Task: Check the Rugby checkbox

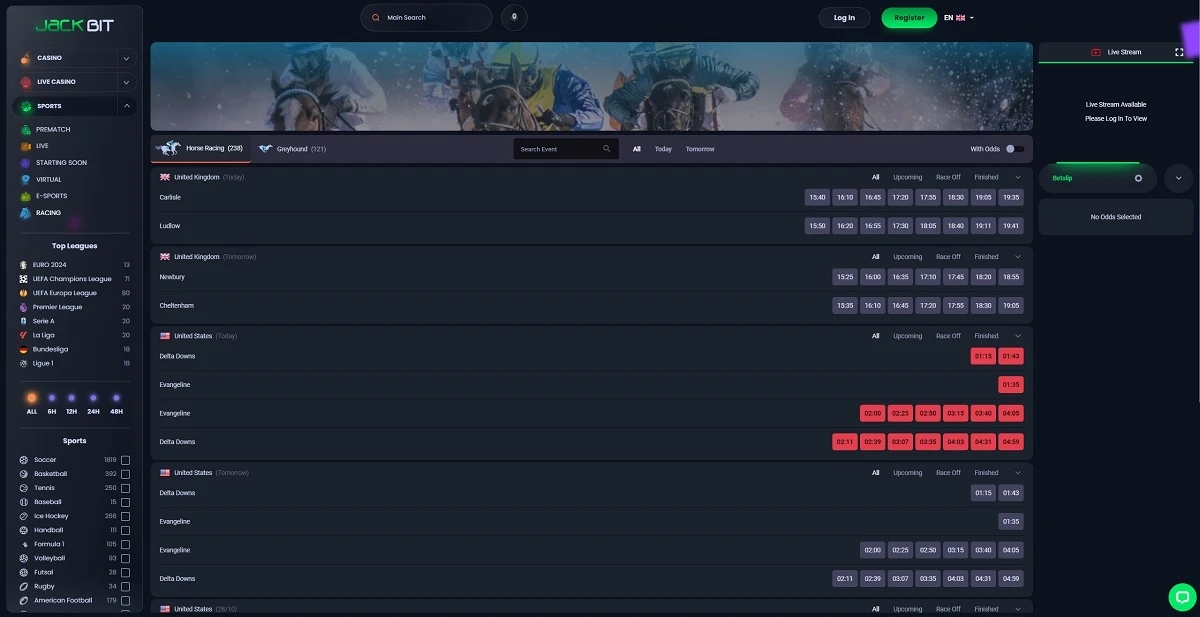Action: point(125,586)
